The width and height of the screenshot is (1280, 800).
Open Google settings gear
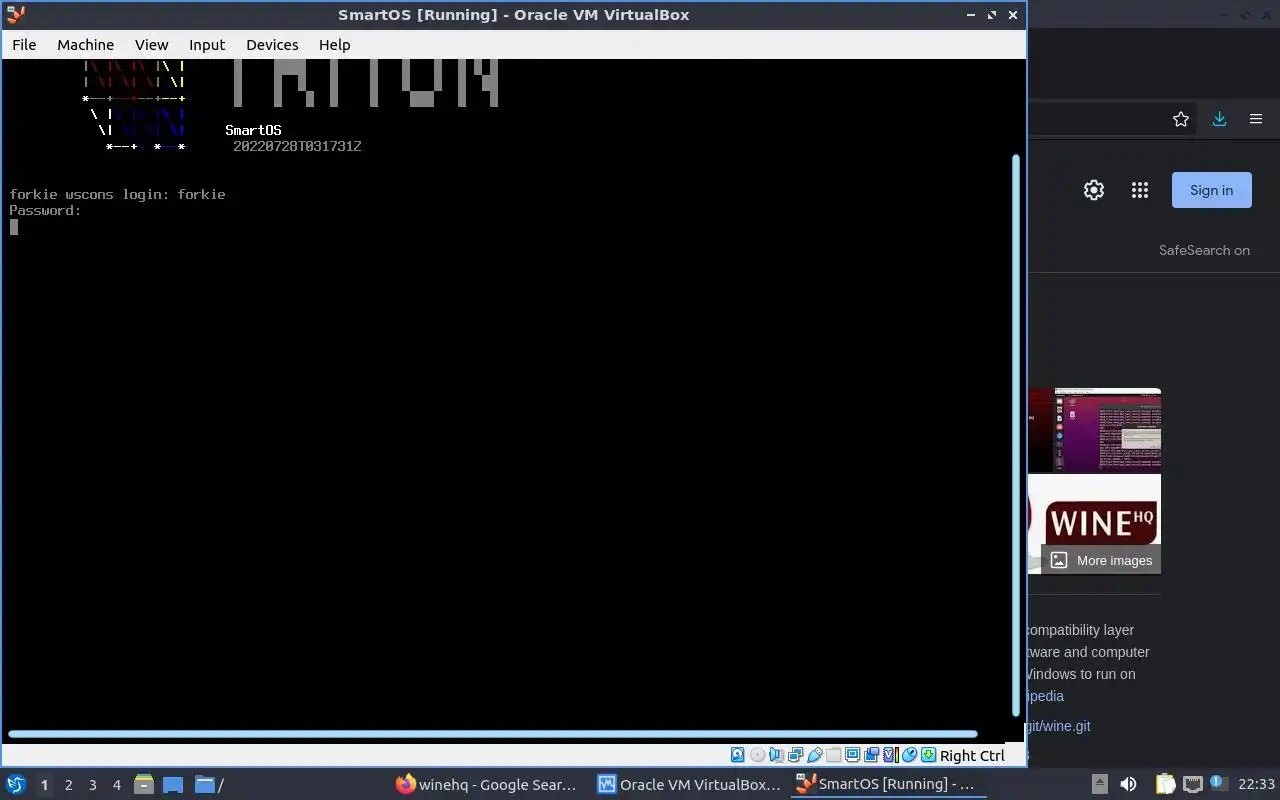point(1094,190)
